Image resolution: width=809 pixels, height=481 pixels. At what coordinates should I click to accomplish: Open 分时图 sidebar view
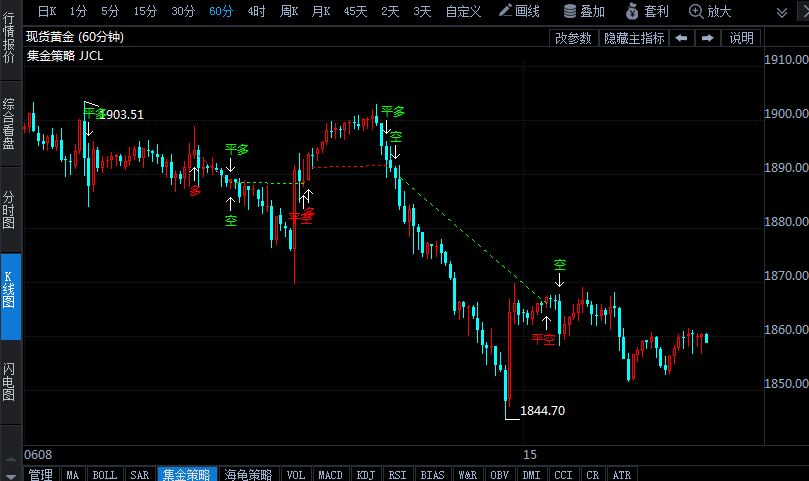coord(9,210)
